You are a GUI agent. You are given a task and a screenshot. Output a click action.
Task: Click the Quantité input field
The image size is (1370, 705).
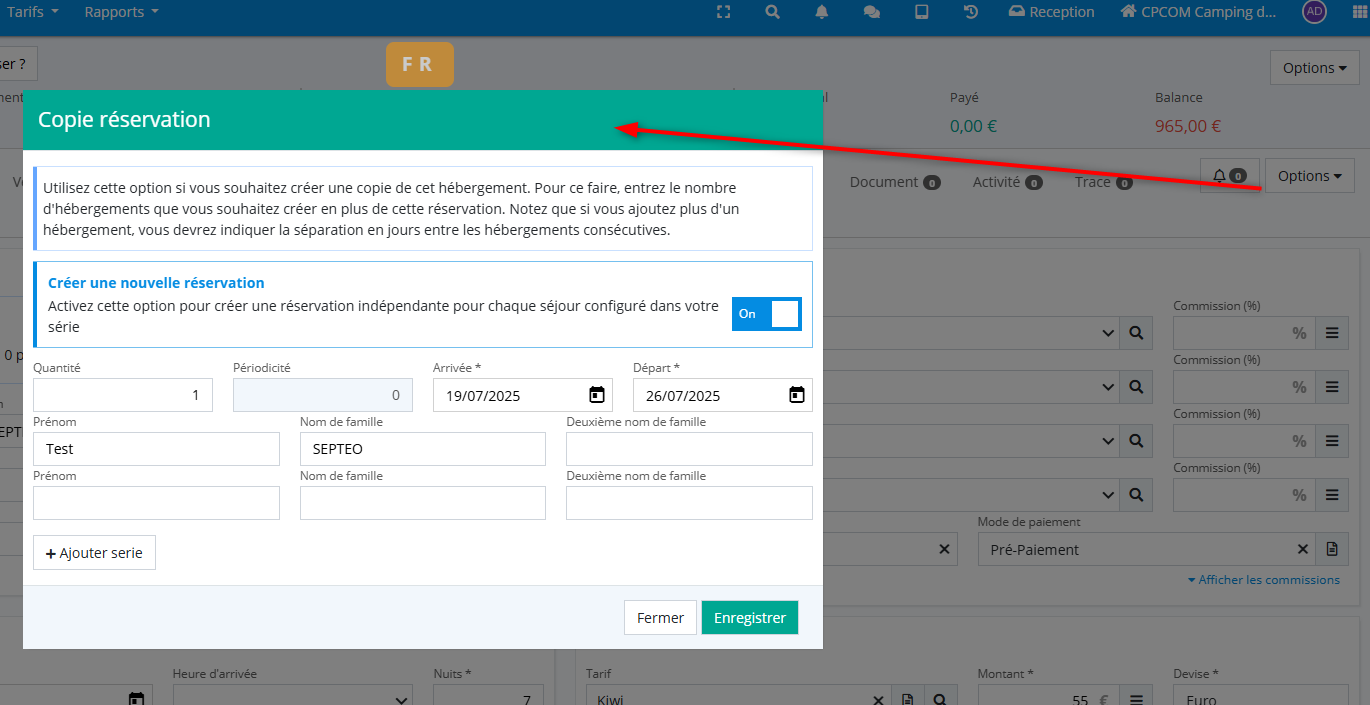pyautogui.click(x=122, y=395)
